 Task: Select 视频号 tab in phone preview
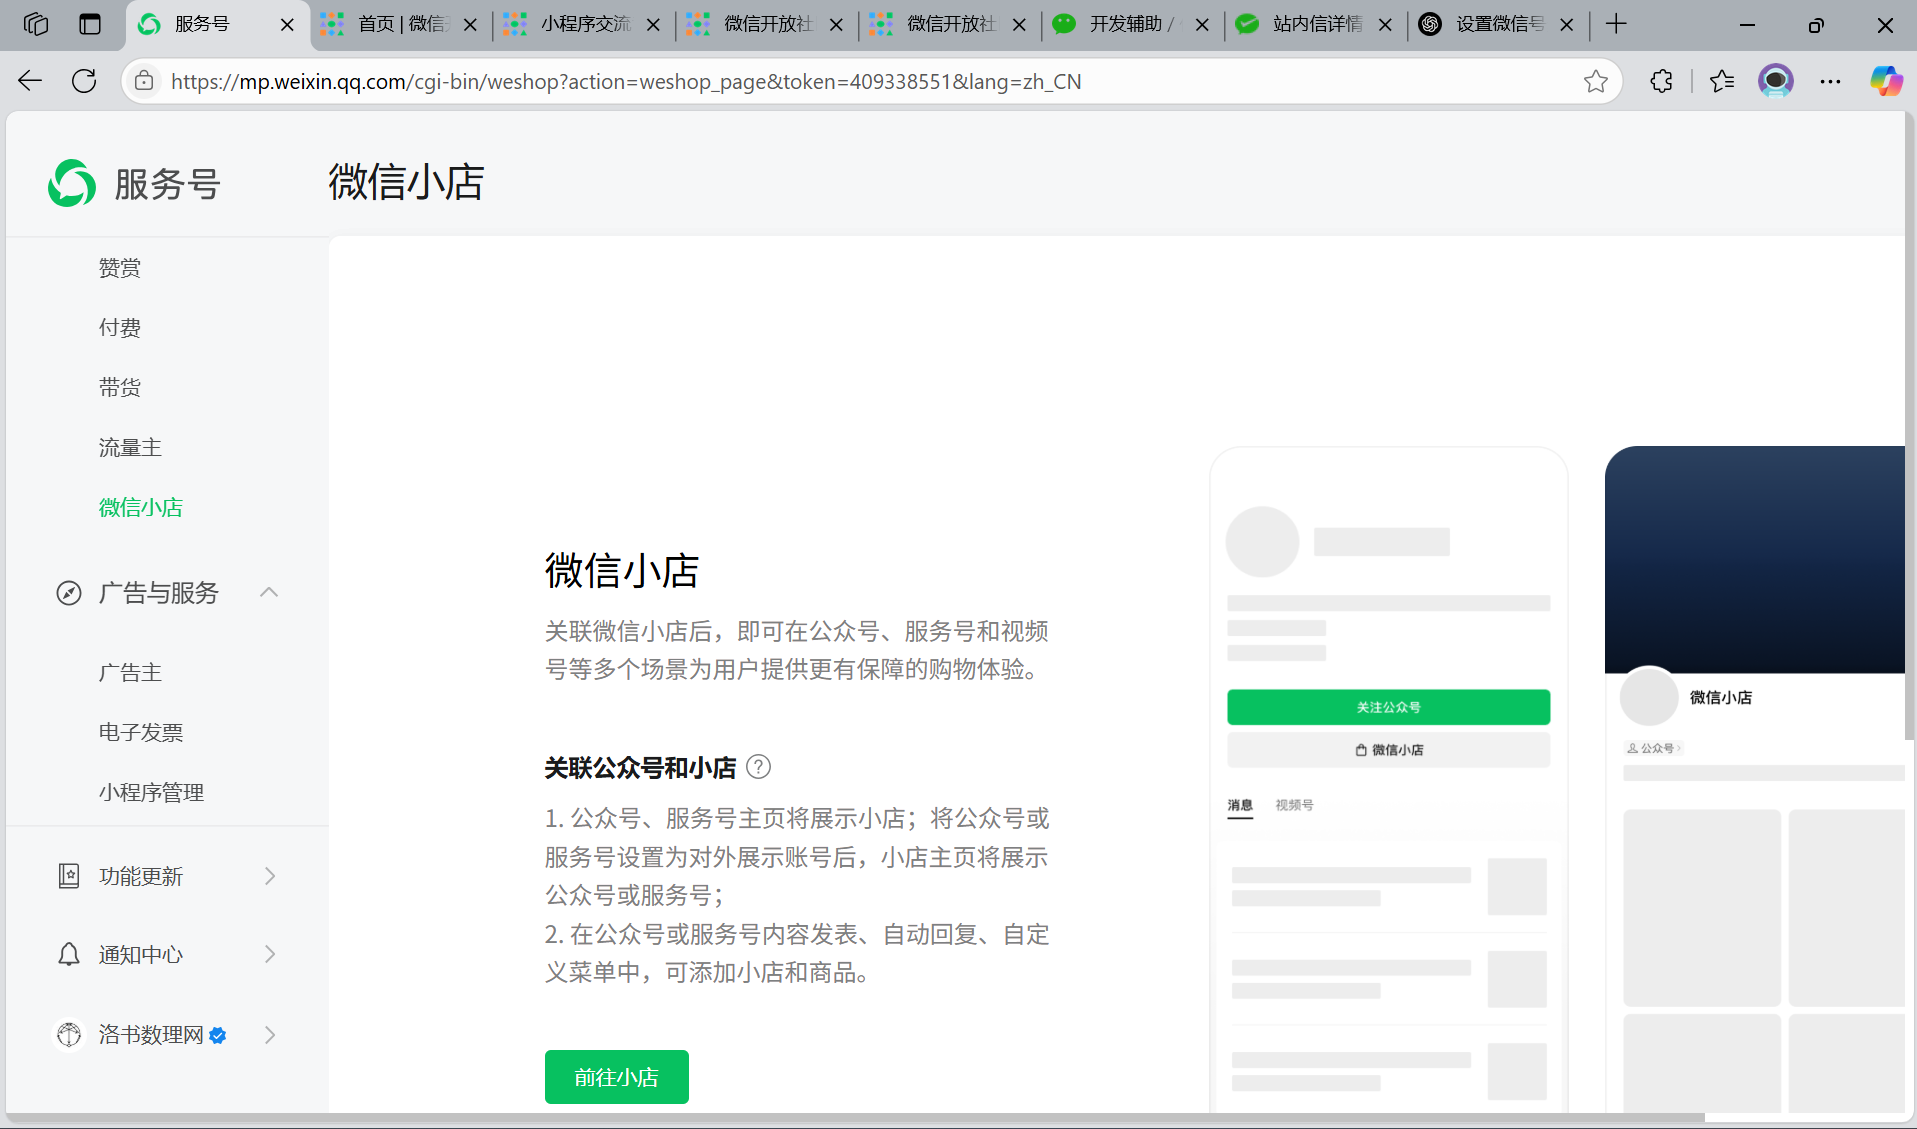(1294, 805)
